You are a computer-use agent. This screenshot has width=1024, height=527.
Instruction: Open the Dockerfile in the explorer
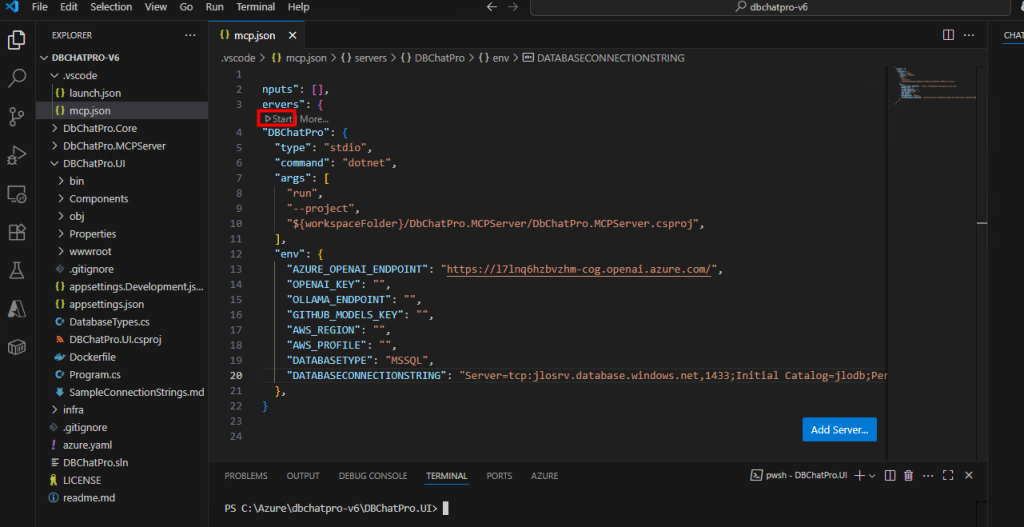(x=121, y=357)
